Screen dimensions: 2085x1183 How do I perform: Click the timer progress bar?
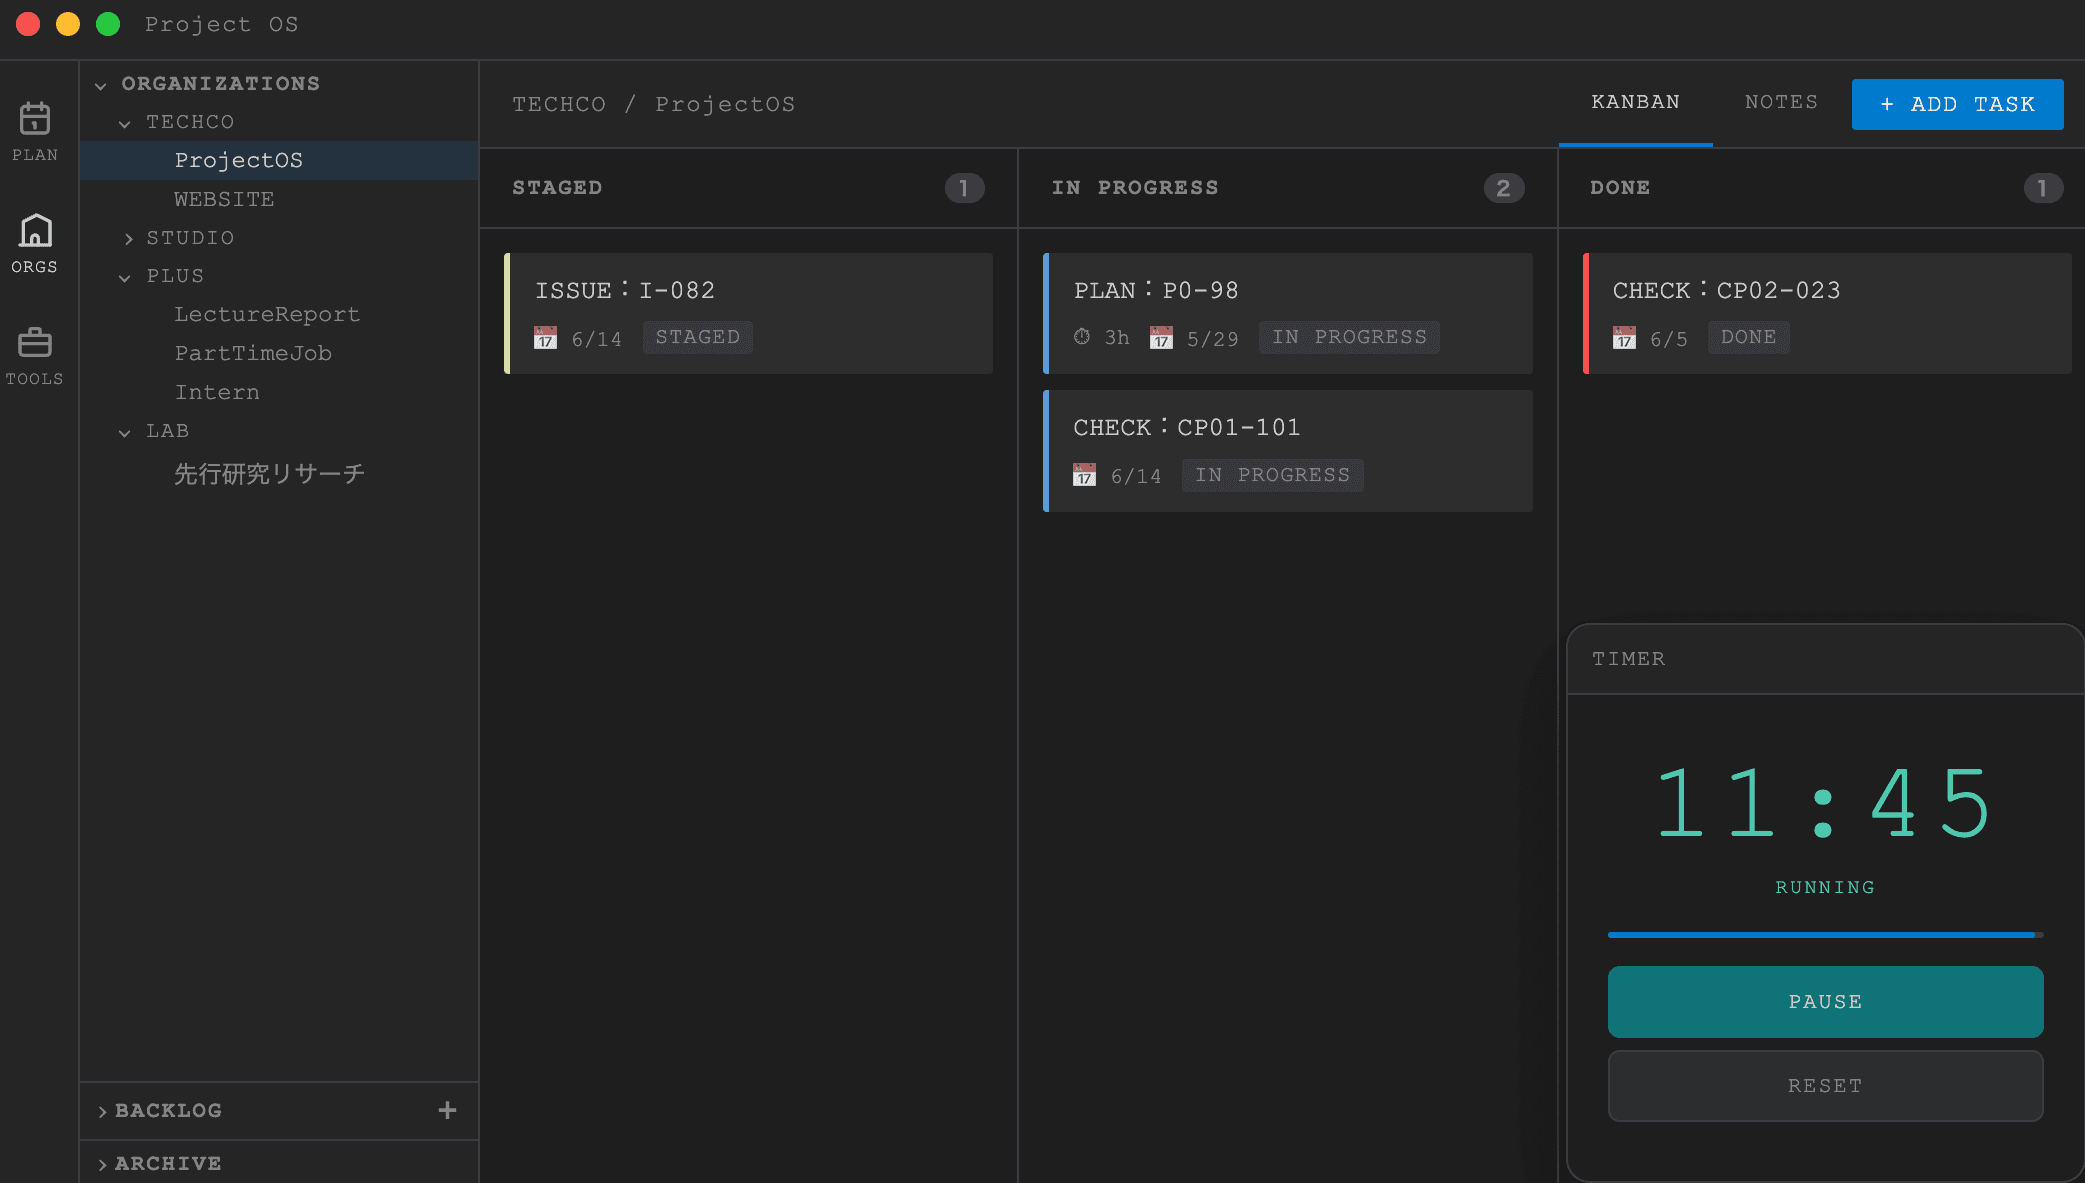click(x=1825, y=934)
